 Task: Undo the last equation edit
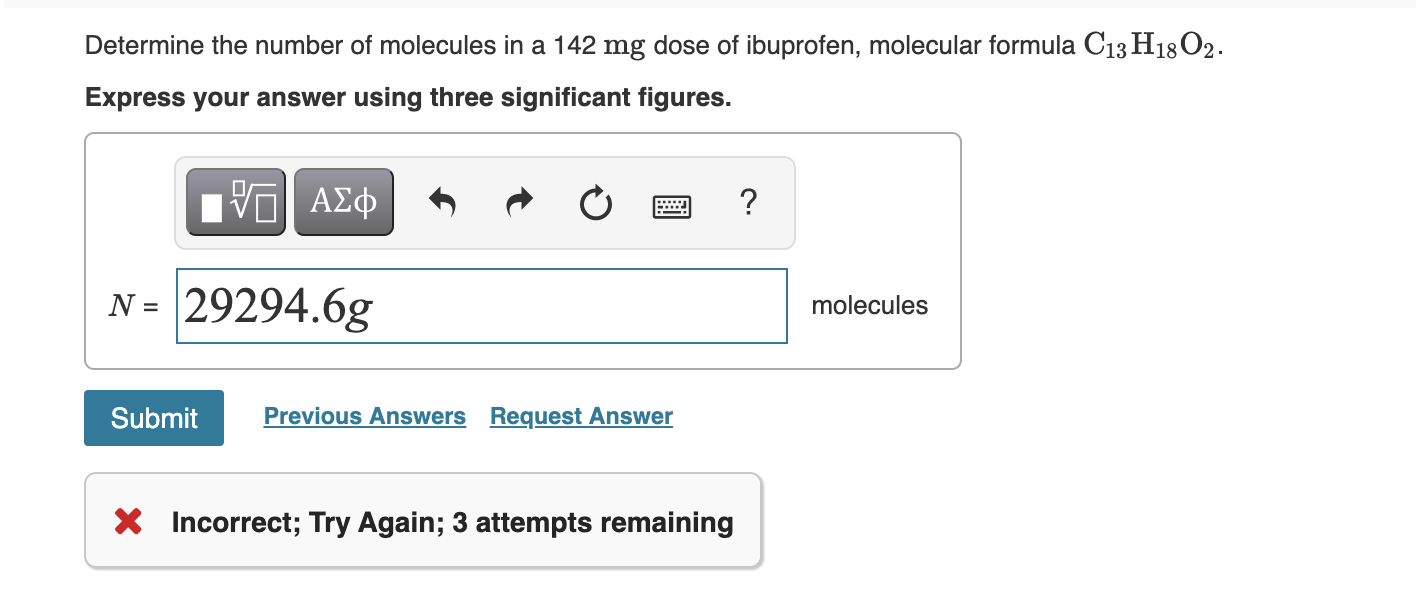pos(443,202)
